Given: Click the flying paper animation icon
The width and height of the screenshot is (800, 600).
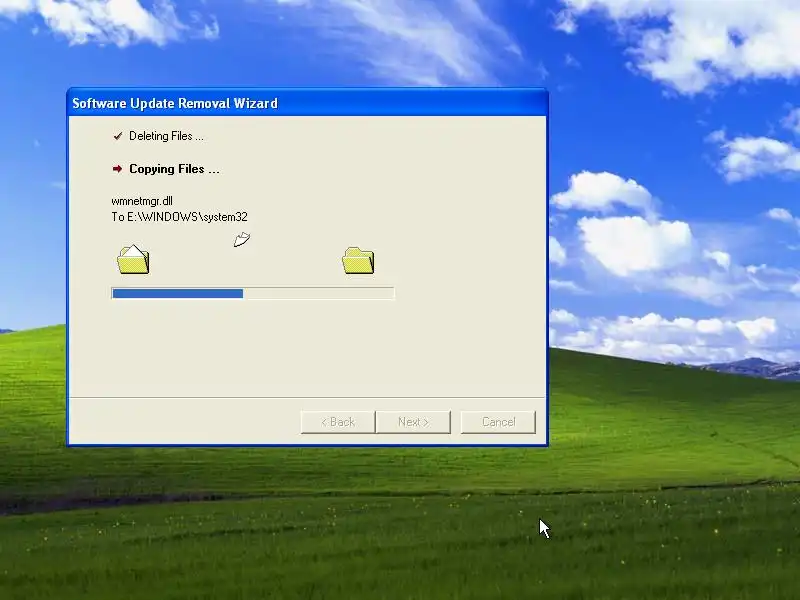Looking at the screenshot, I should [242, 239].
